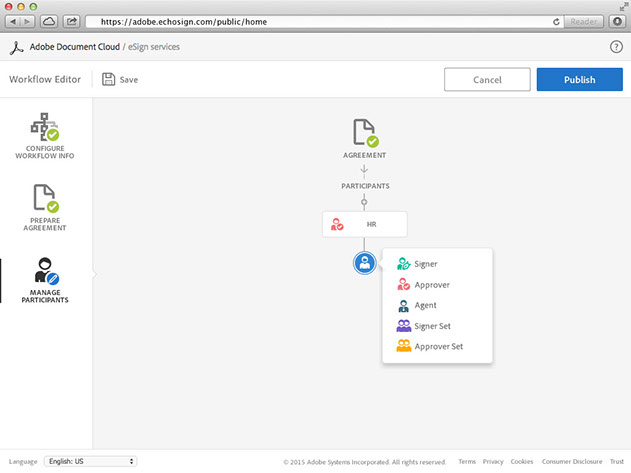This screenshot has width=631, height=473.
Task: Click the browser share icon
Action: click(72, 21)
